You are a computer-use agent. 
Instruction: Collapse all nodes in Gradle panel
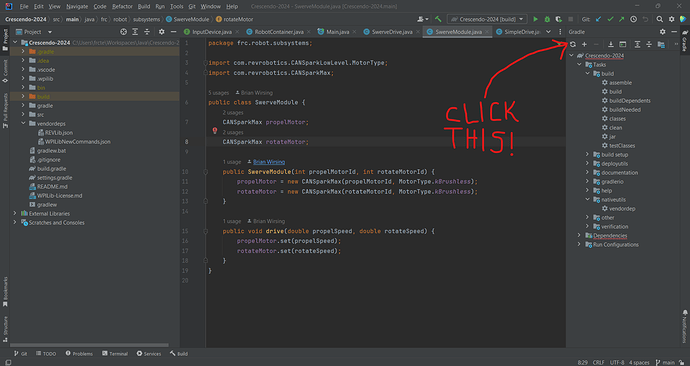point(649,44)
